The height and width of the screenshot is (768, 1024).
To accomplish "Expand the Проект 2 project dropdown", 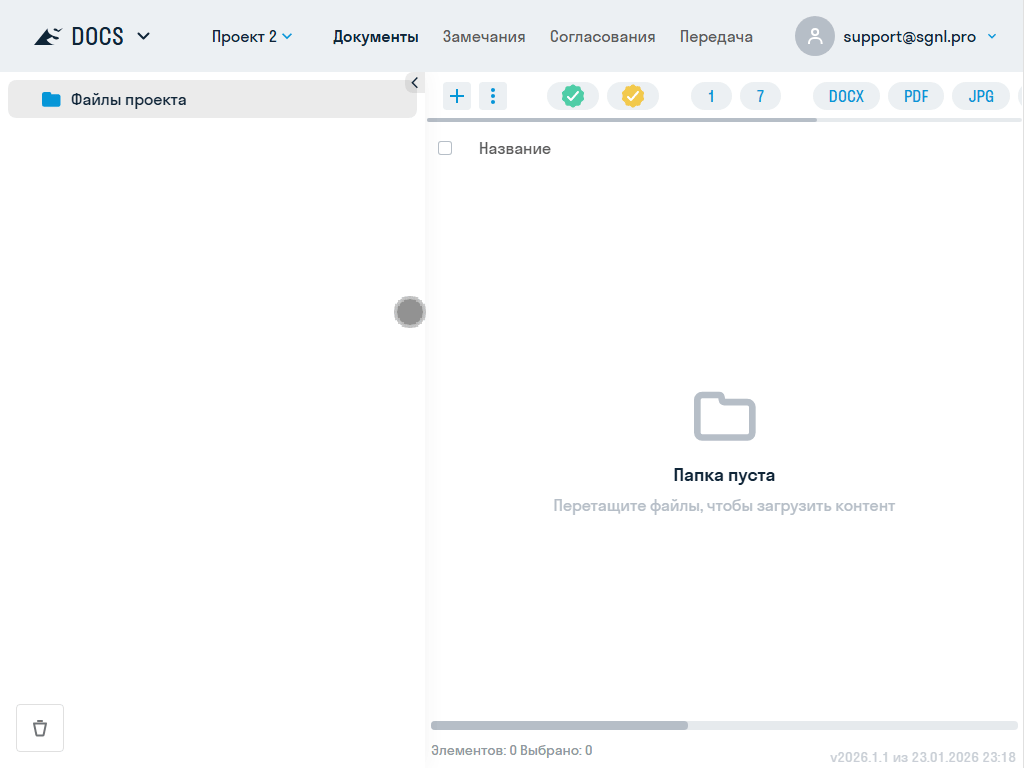I will pyautogui.click(x=252, y=37).
